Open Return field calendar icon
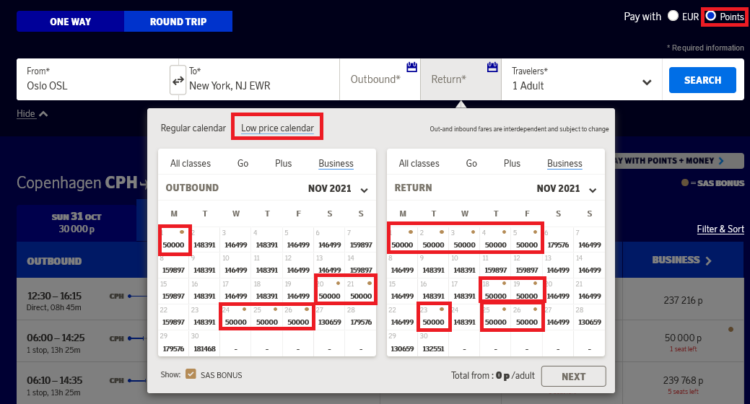 492,67
